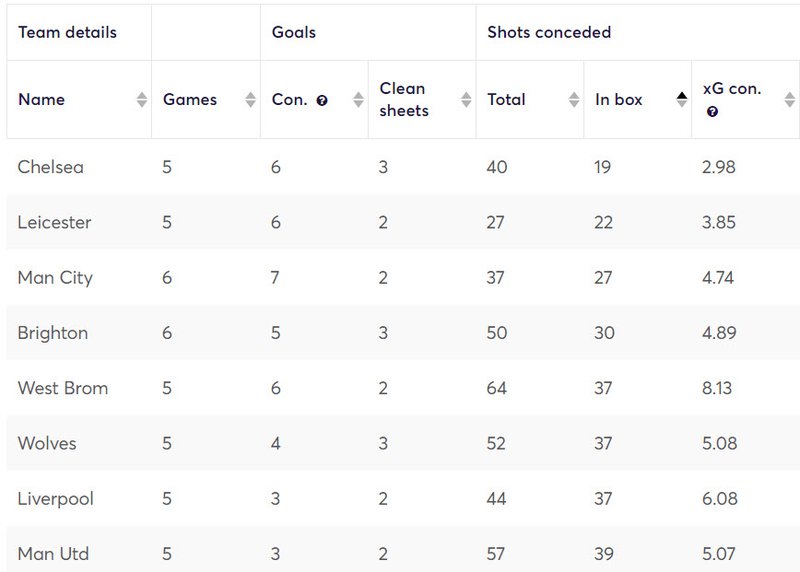Click the xG con. sort arrows
Viewport: 800px width, 572px height.
(x=790, y=100)
